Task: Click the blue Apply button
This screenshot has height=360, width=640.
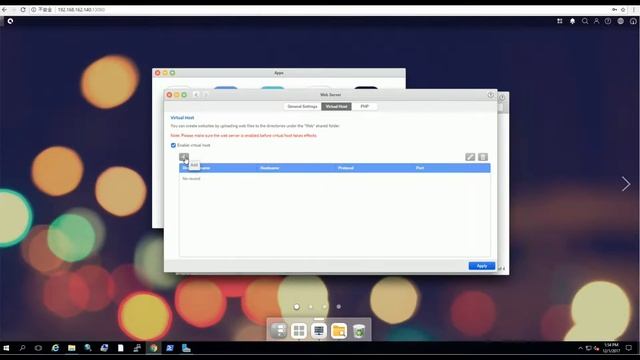Action: click(482, 266)
